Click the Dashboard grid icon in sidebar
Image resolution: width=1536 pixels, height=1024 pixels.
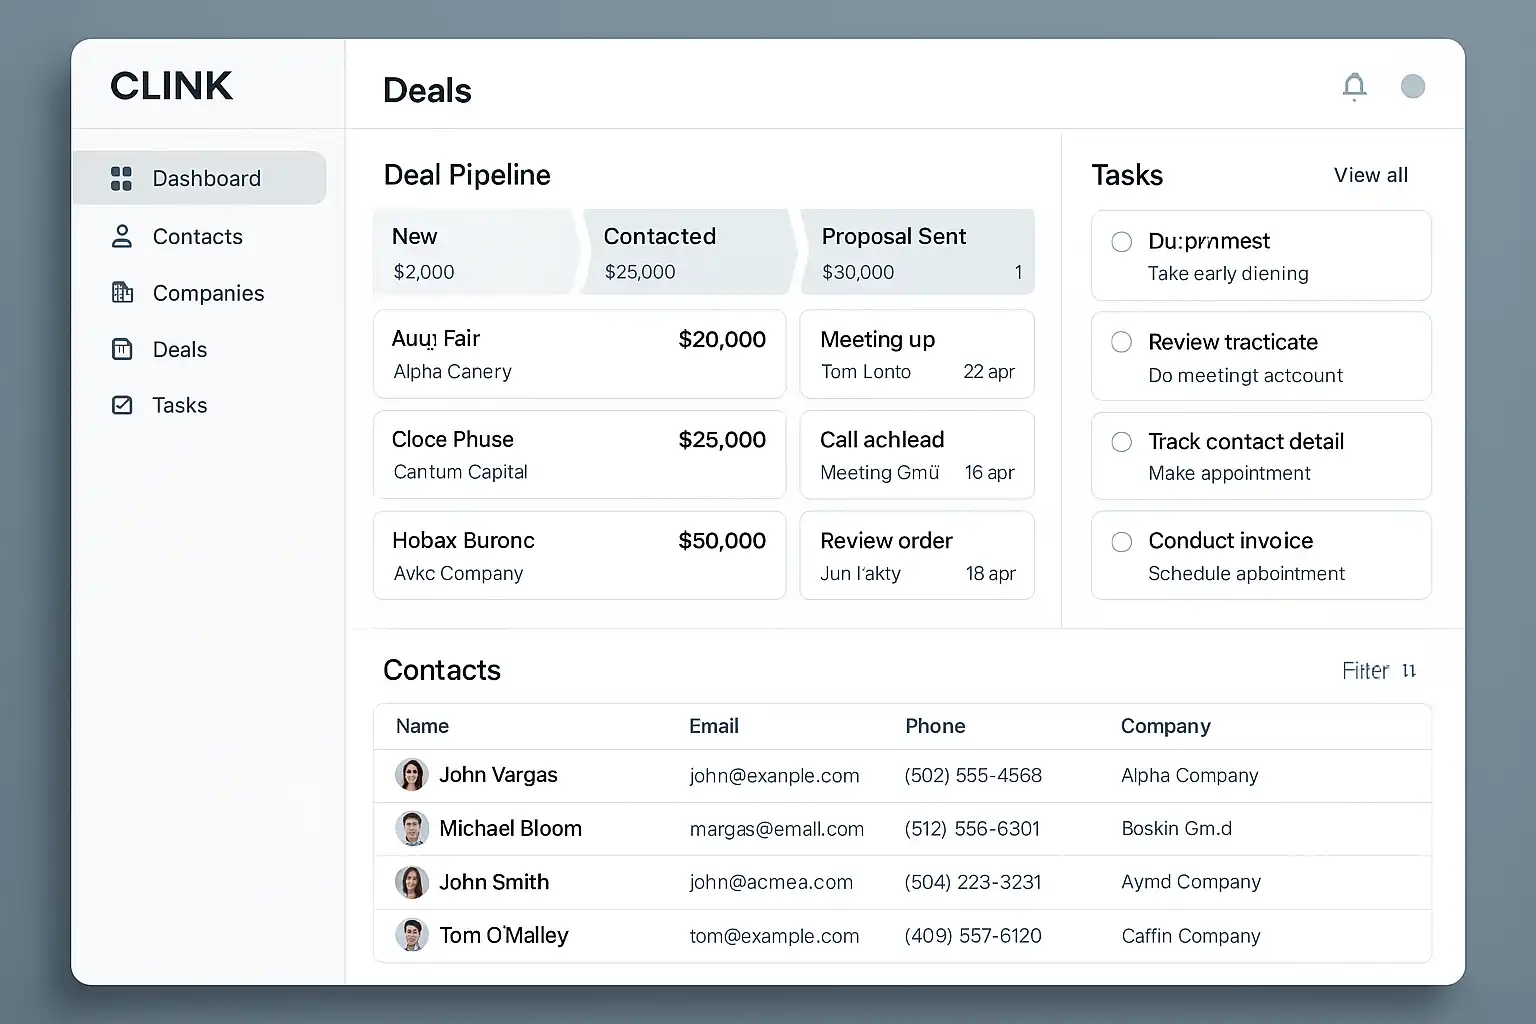coord(121,179)
